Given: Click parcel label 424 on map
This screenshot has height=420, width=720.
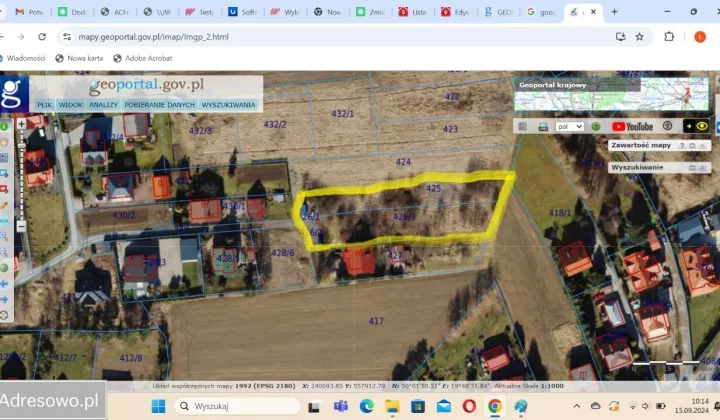Looking at the screenshot, I should point(403,162).
